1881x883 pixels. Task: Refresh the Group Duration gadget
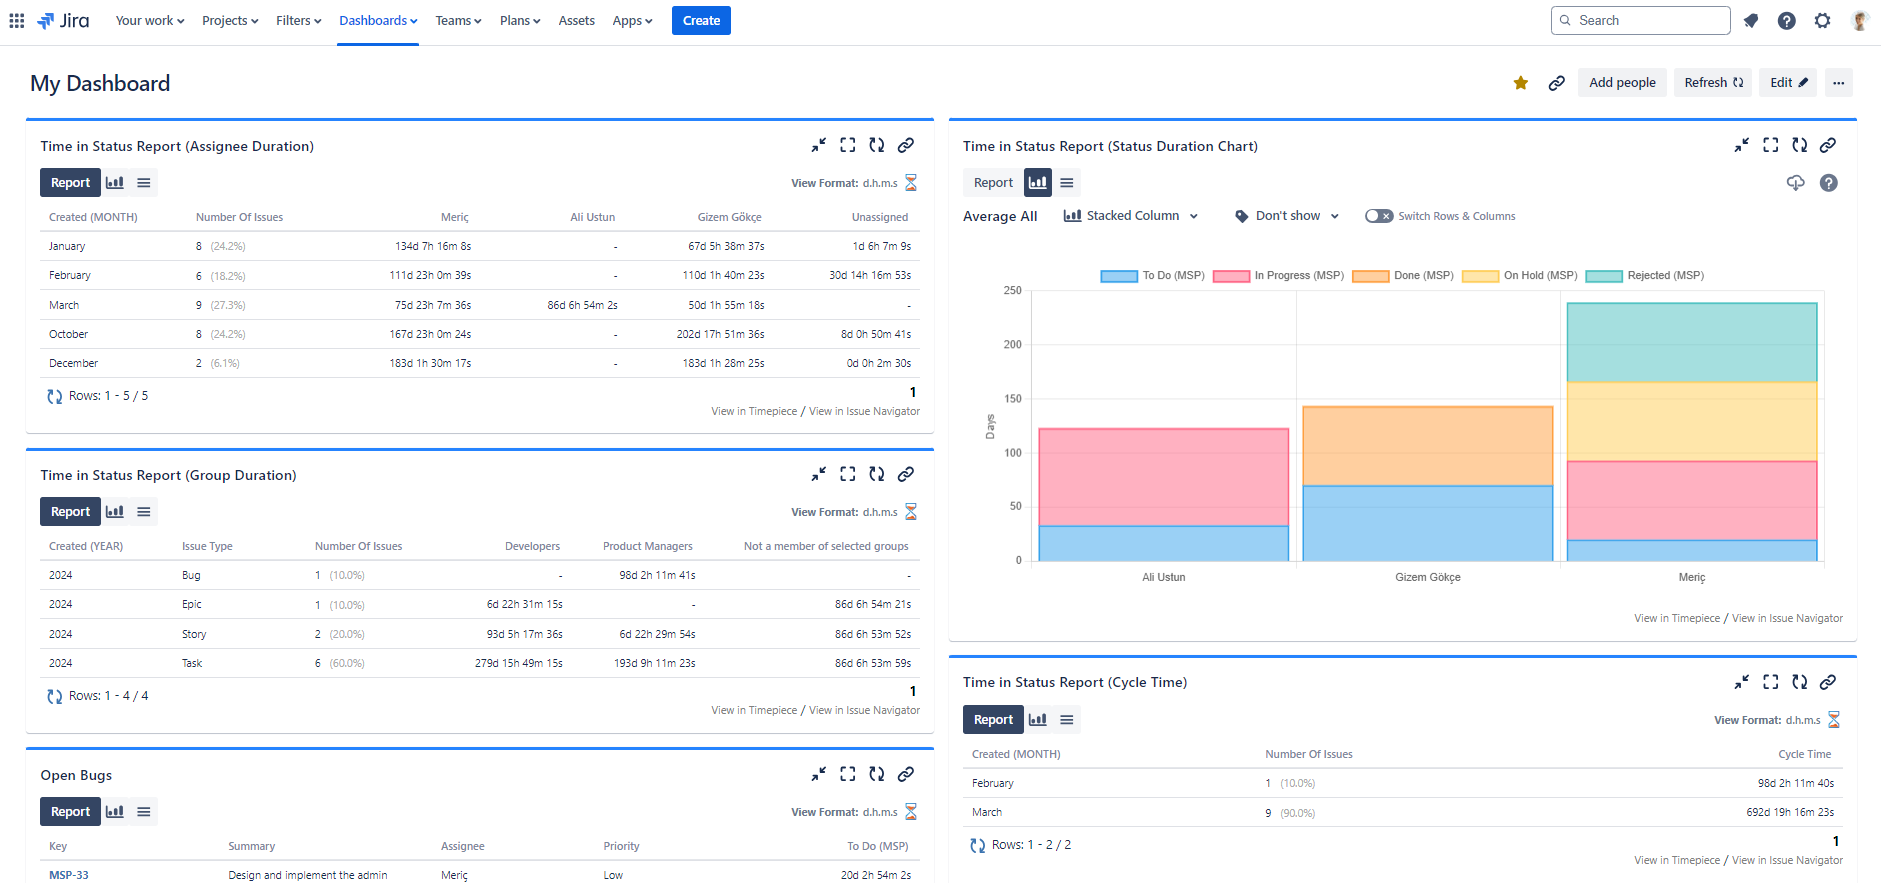pos(876,474)
